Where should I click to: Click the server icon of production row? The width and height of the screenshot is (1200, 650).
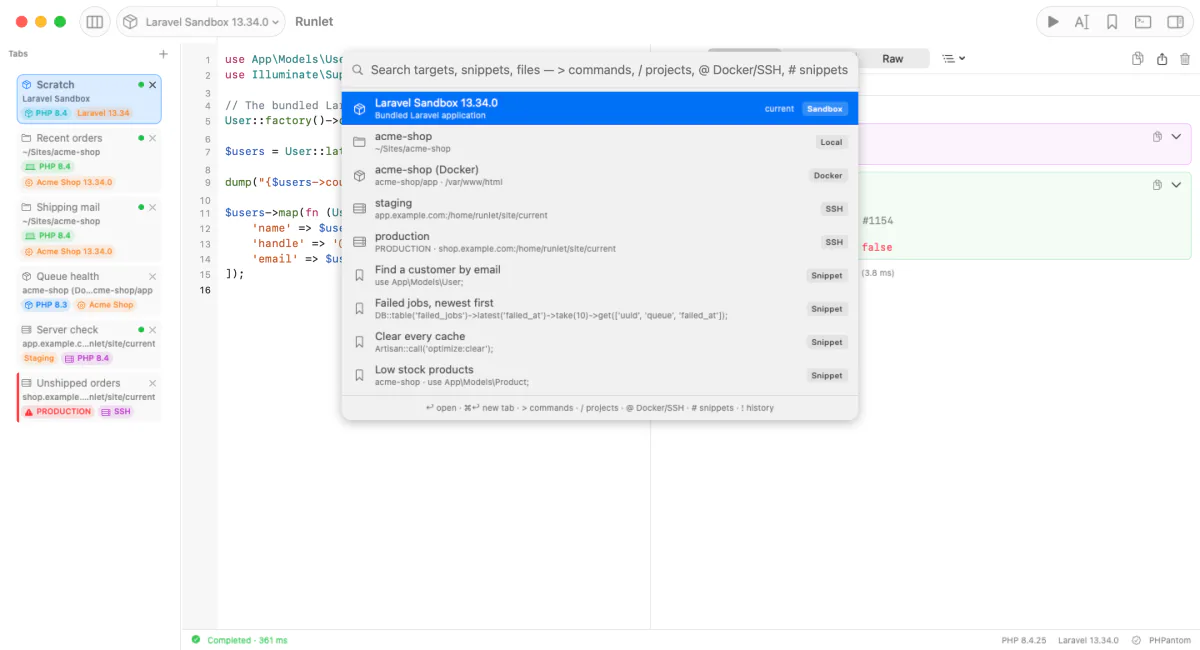tap(359, 242)
